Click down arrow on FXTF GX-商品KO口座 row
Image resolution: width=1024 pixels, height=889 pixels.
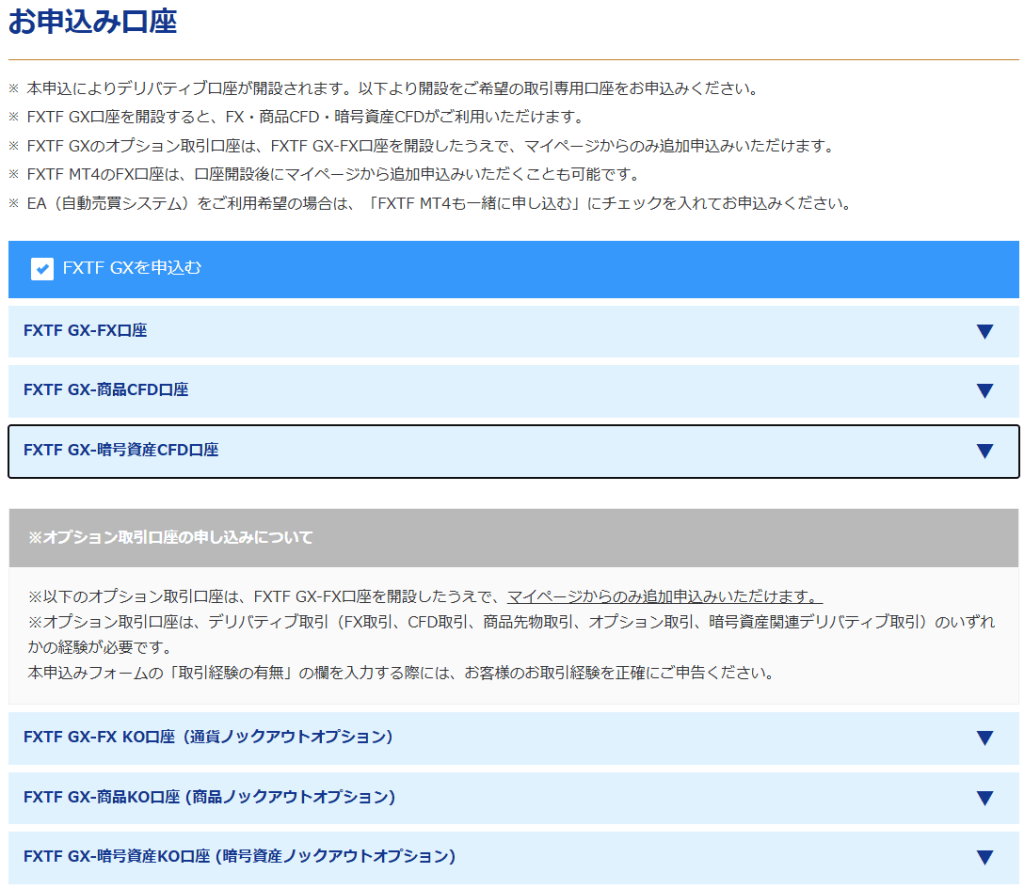click(x=984, y=797)
